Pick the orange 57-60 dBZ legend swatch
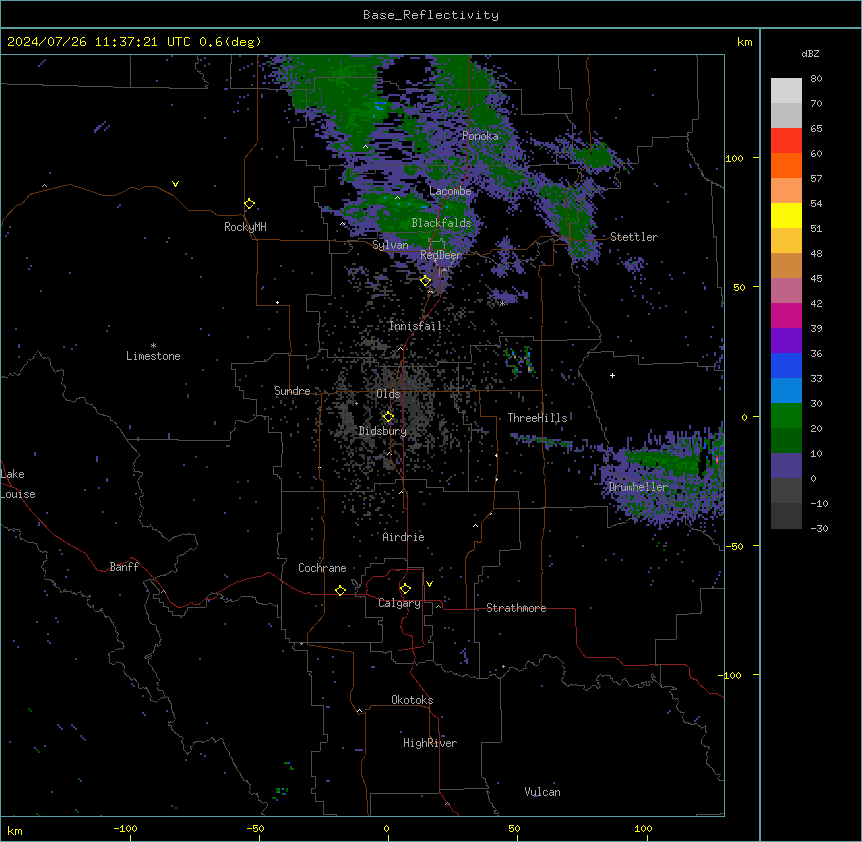The width and height of the screenshot is (862, 842). (786, 165)
